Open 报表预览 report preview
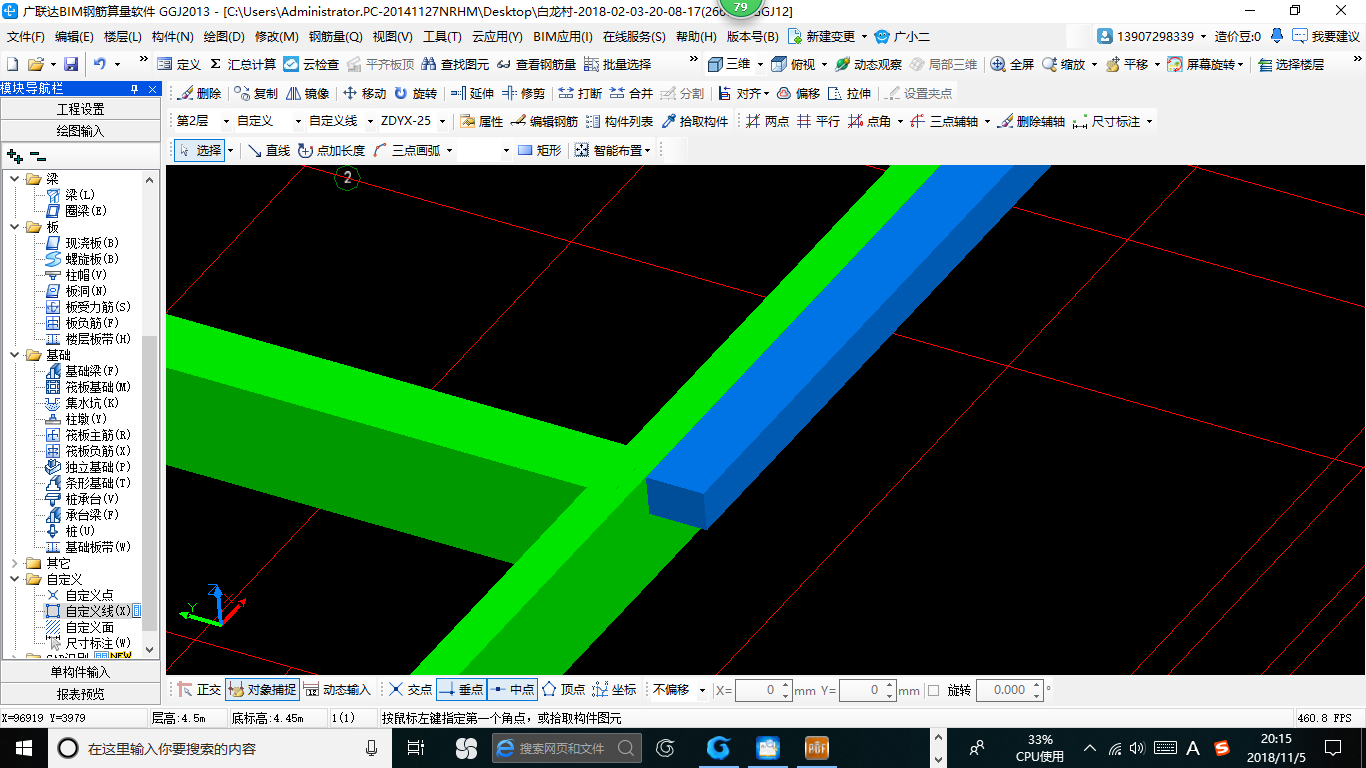This screenshot has width=1366, height=768. [80, 694]
